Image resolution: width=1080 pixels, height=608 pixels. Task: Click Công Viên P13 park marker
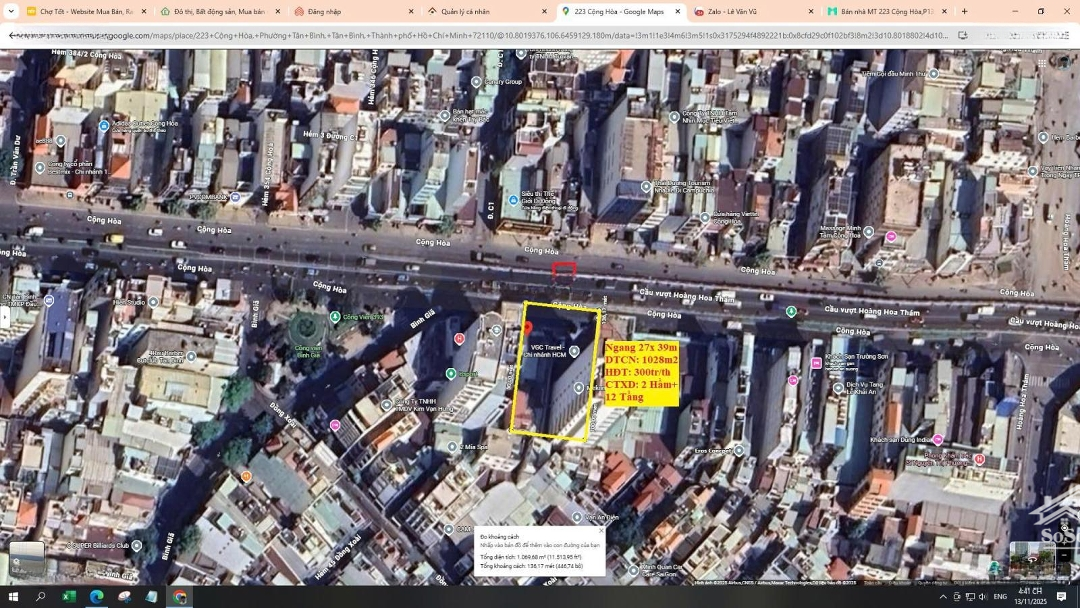[x=335, y=317]
